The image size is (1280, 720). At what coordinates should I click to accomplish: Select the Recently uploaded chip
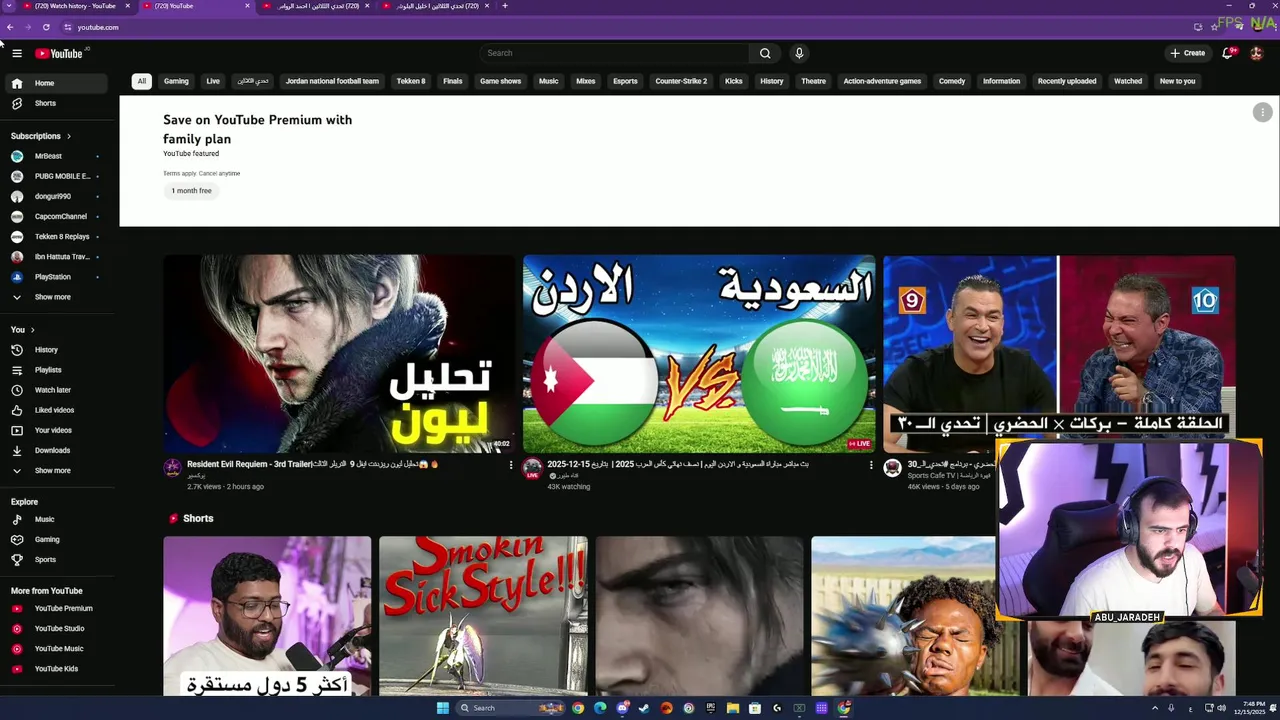click(x=1067, y=81)
